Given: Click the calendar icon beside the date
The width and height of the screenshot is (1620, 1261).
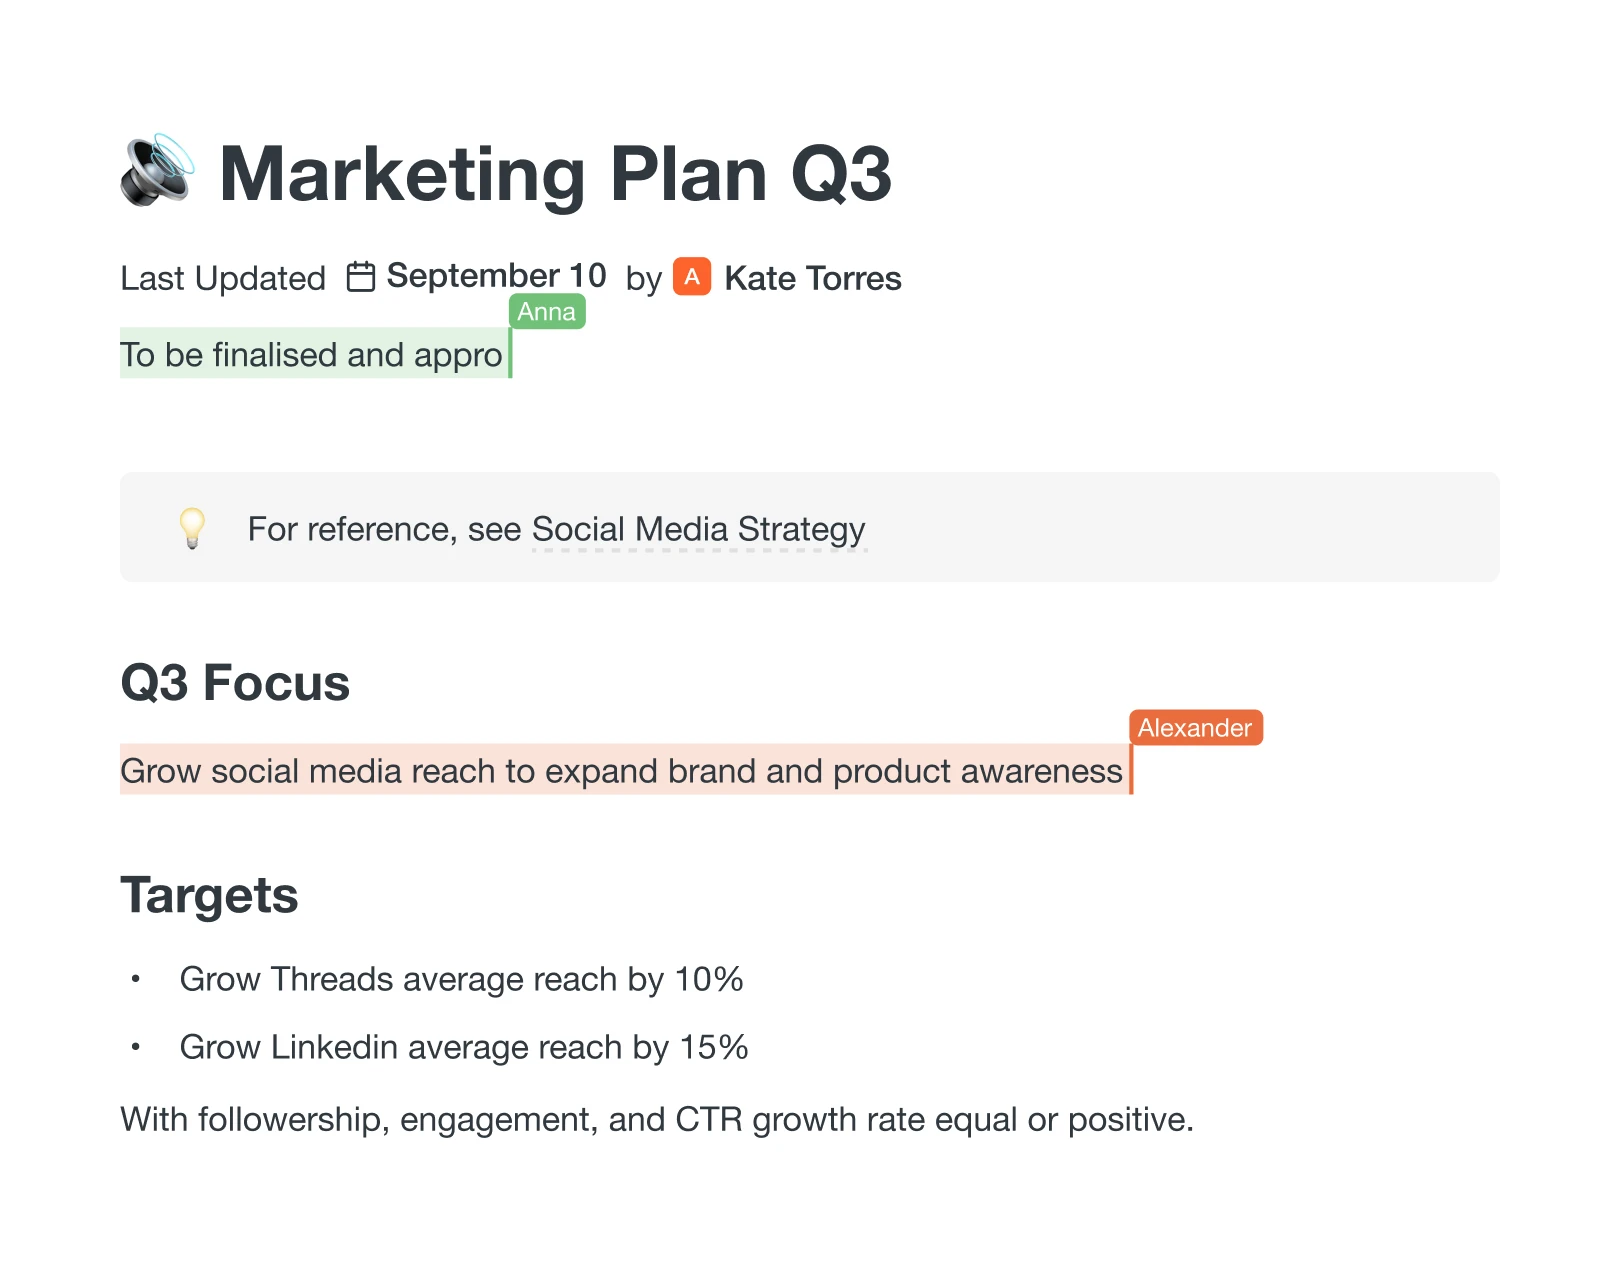Looking at the screenshot, I should tap(360, 277).
